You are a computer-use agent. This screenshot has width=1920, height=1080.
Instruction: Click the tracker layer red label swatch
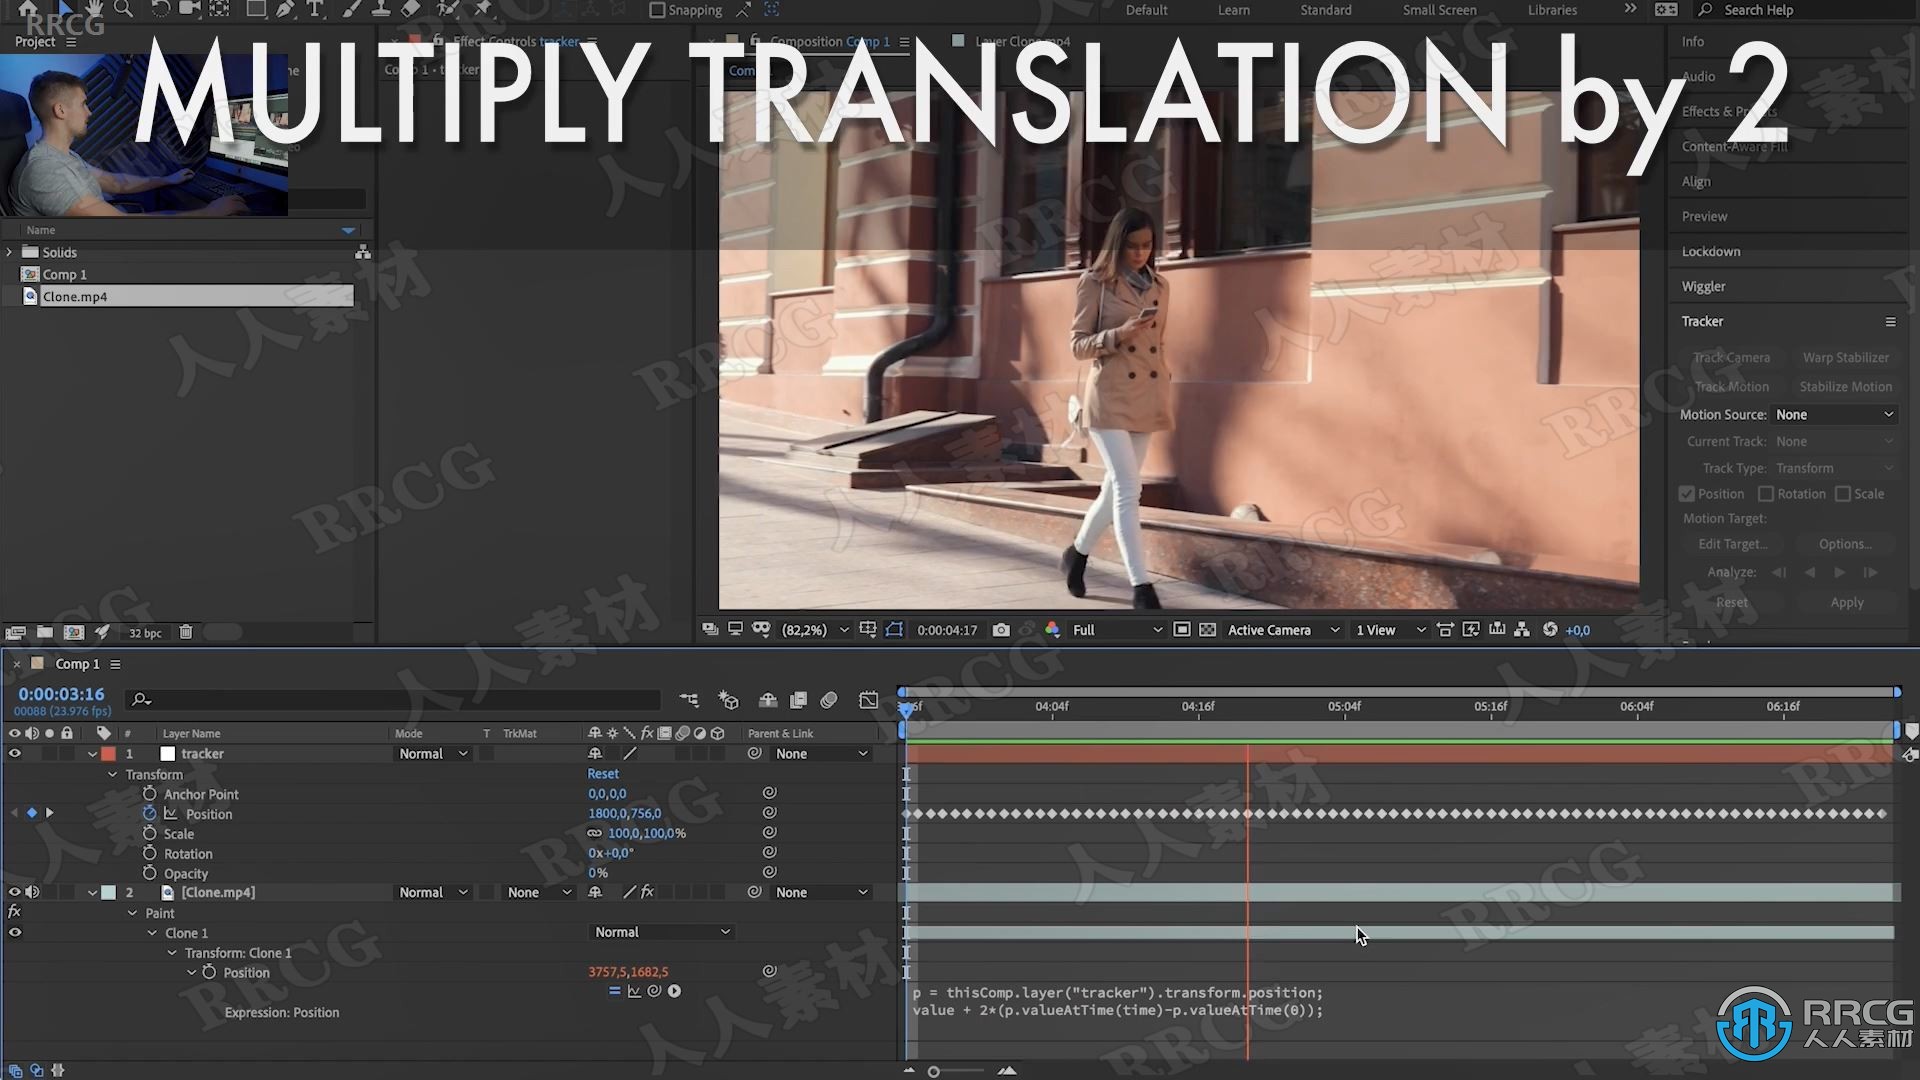(108, 754)
